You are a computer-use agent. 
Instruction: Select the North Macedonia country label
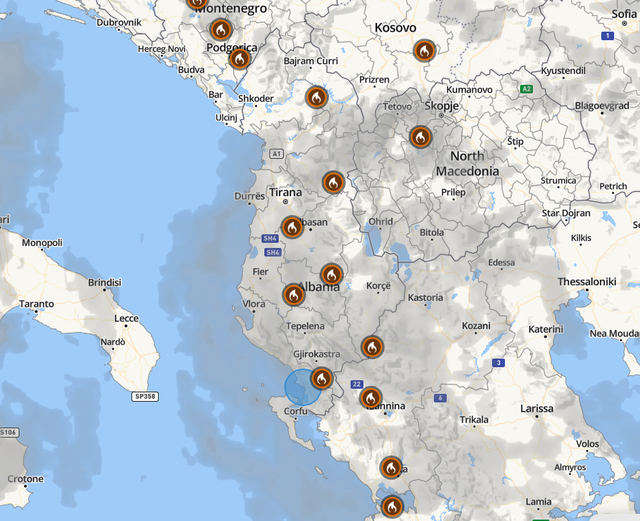[466, 164]
